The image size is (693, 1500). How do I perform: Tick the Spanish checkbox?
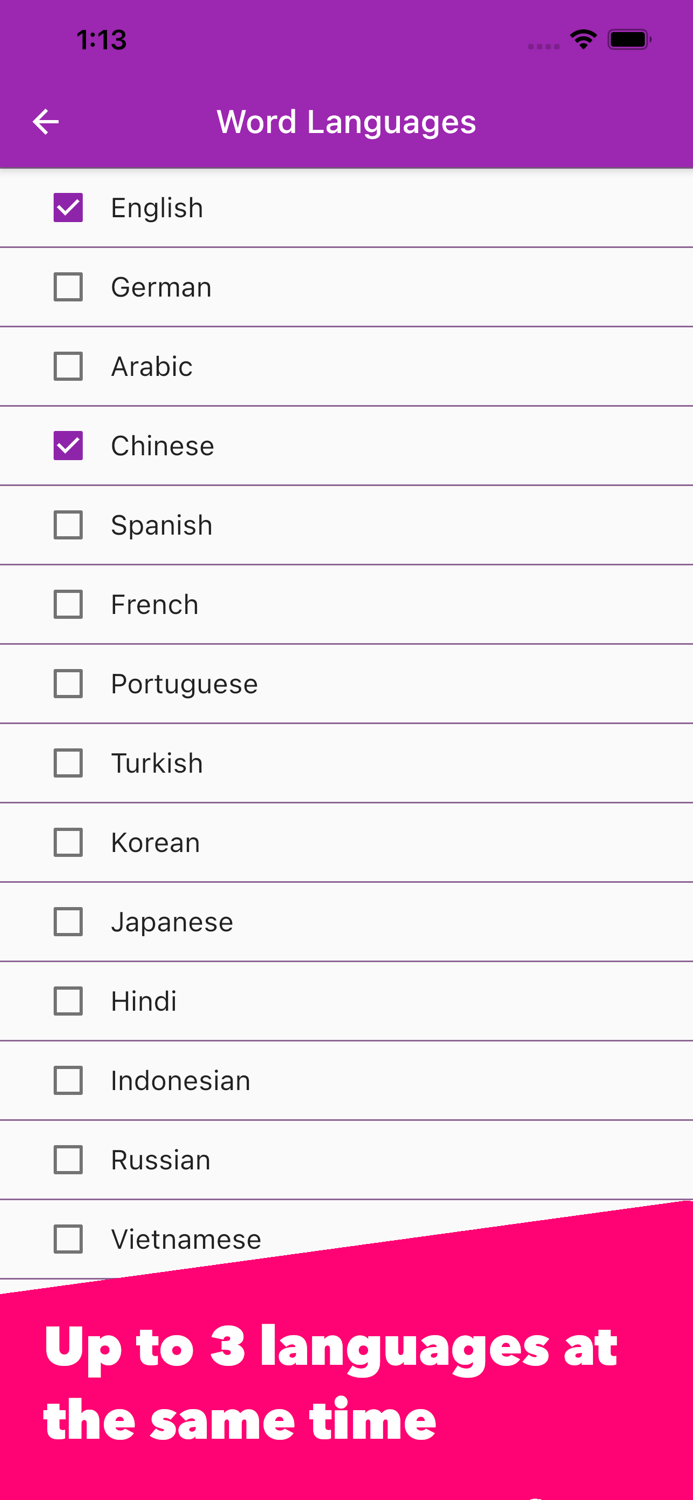coord(68,525)
